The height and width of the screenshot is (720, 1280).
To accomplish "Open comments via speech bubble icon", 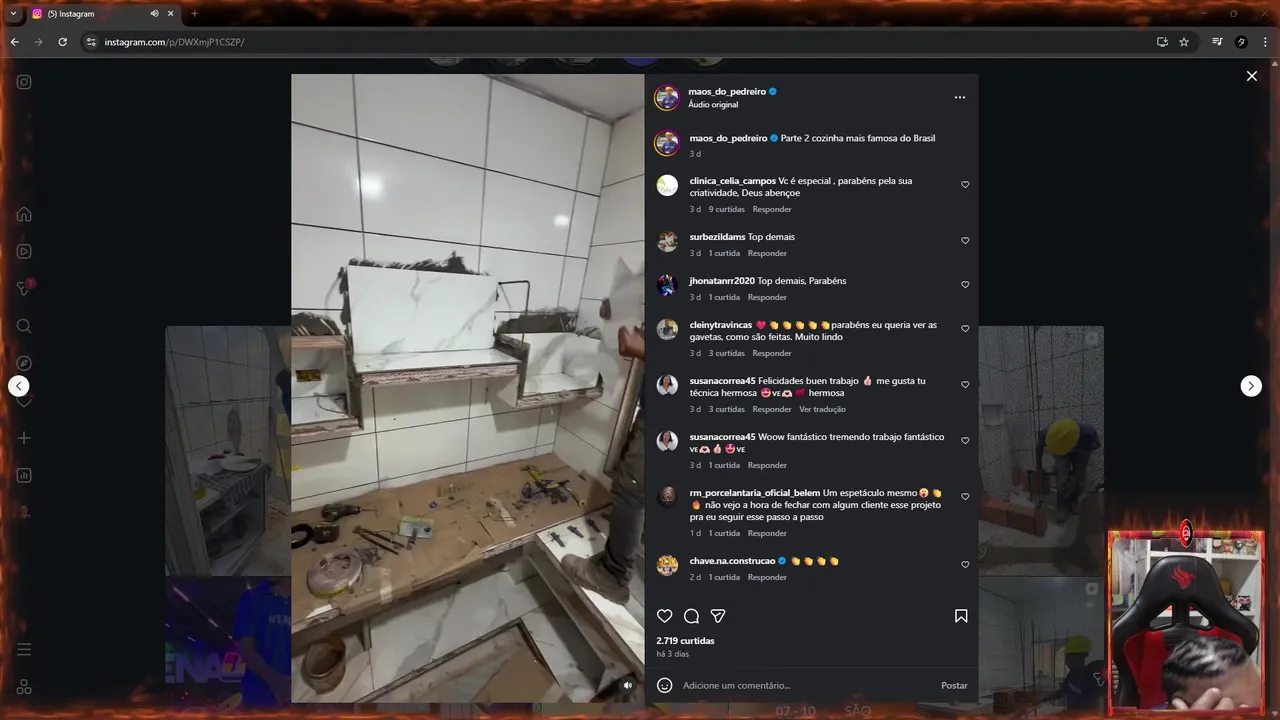I will (691, 616).
